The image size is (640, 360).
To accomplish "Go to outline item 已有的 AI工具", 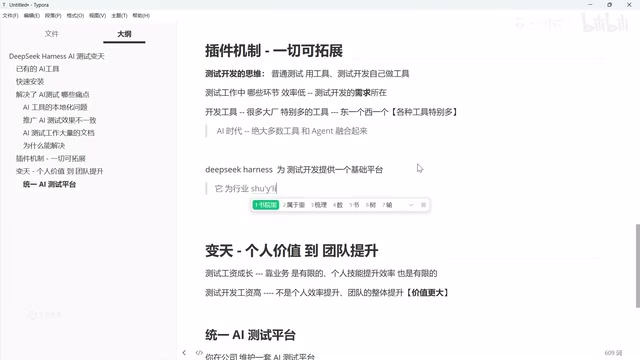I will click(x=38, y=69).
